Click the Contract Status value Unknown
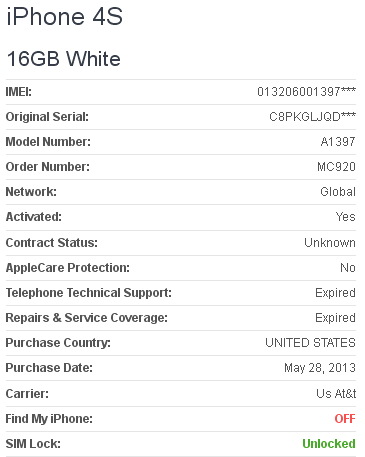 click(330, 243)
